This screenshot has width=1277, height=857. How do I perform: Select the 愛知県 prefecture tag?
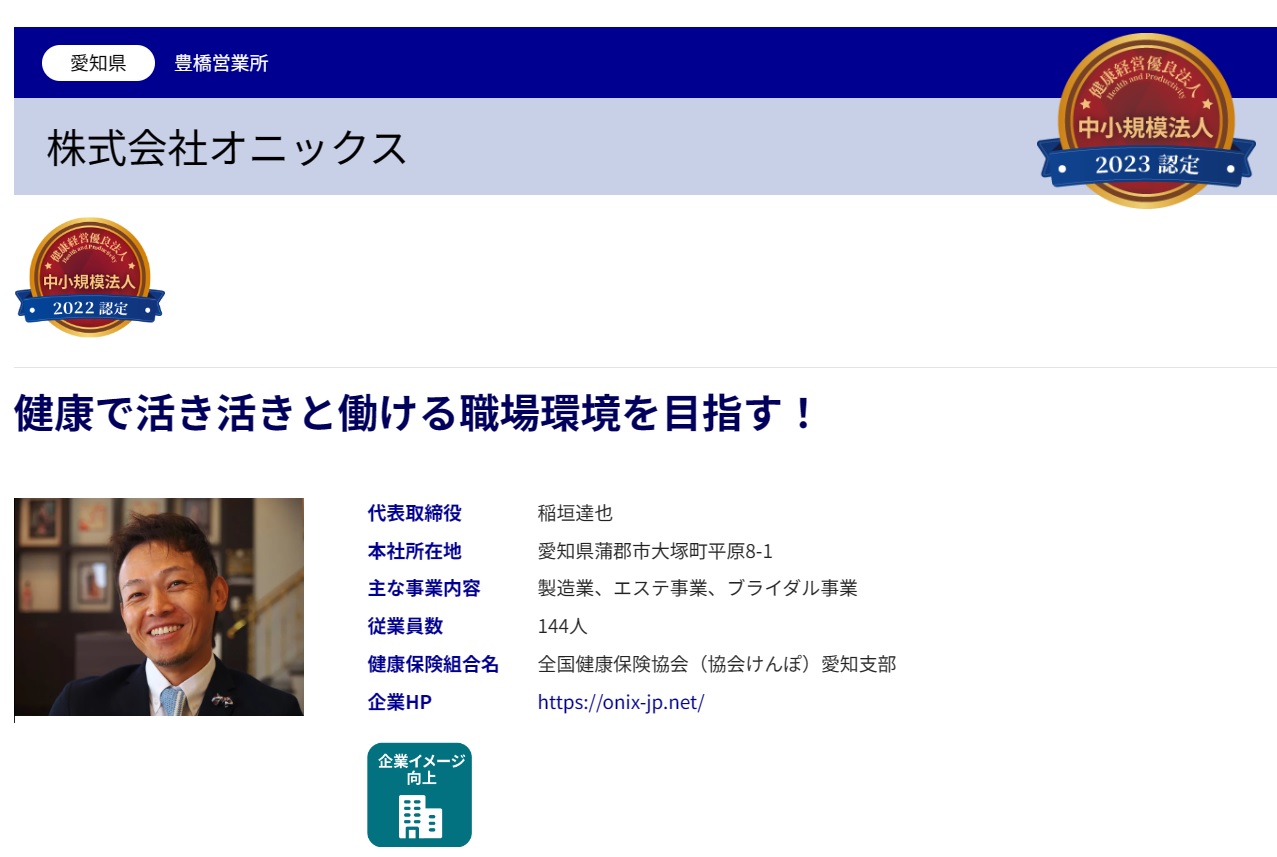pos(98,63)
